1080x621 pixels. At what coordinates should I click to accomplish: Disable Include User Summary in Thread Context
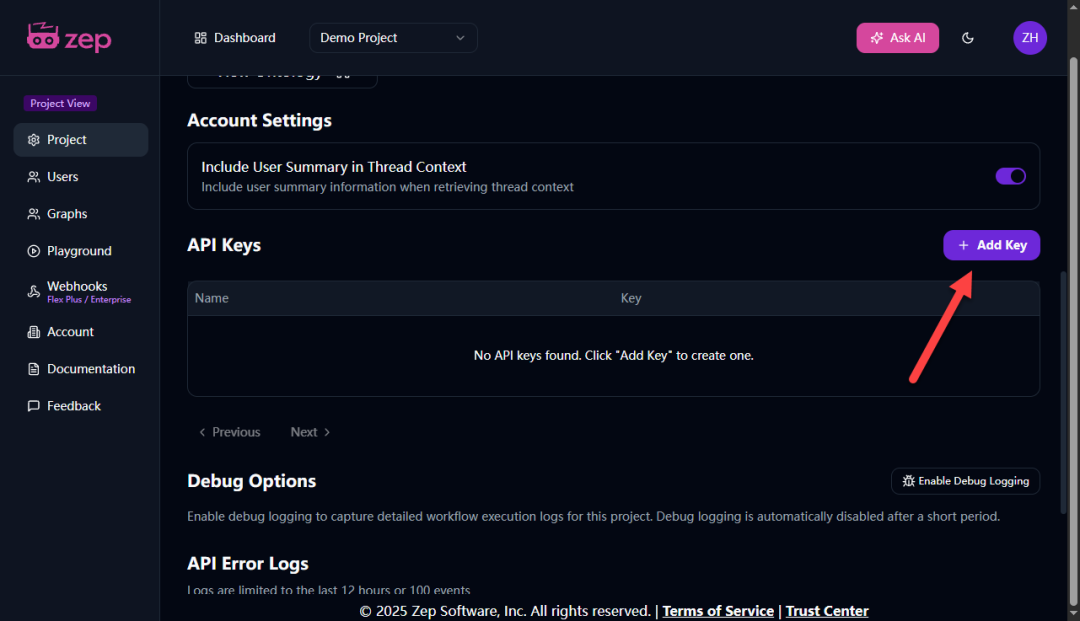coord(1010,176)
